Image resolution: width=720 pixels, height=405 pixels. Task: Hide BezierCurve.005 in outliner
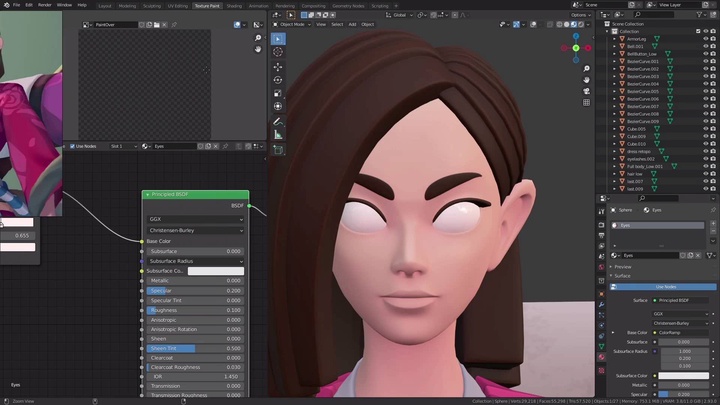click(706, 91)
